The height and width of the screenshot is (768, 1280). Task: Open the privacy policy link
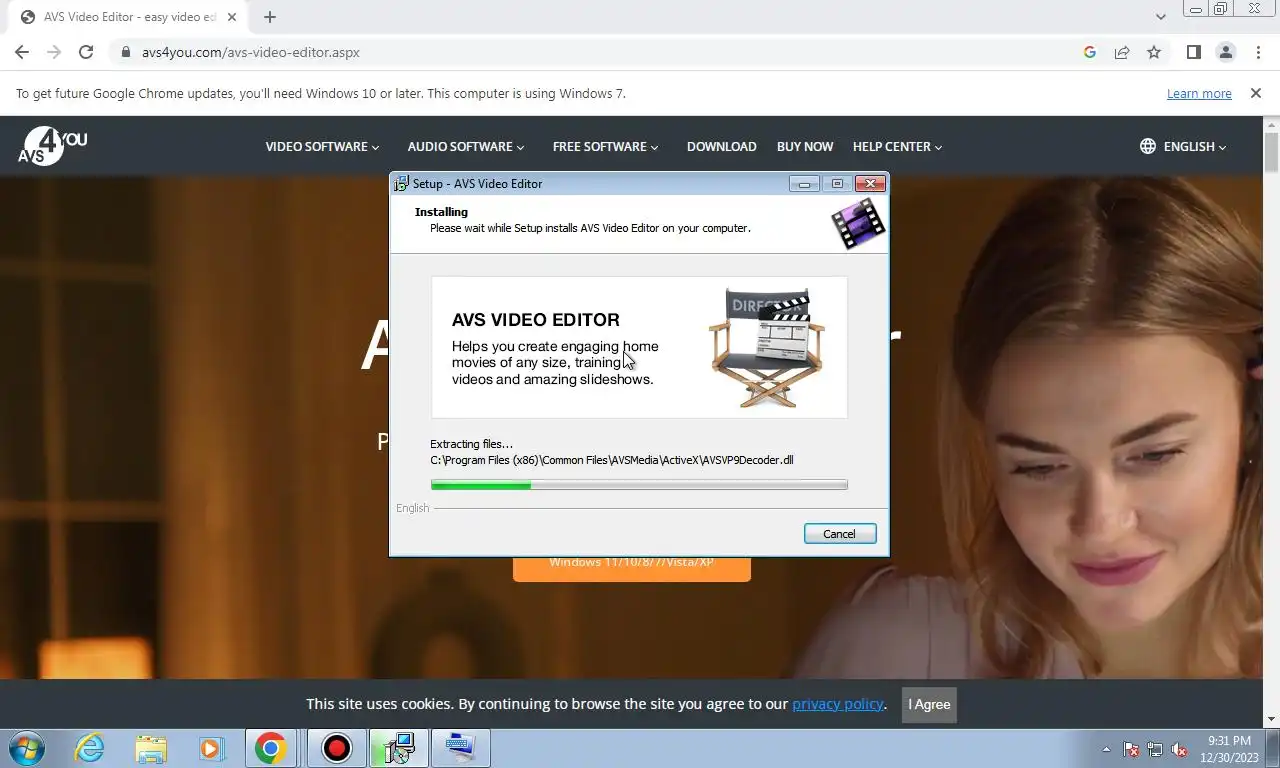[x=838, y=704]
